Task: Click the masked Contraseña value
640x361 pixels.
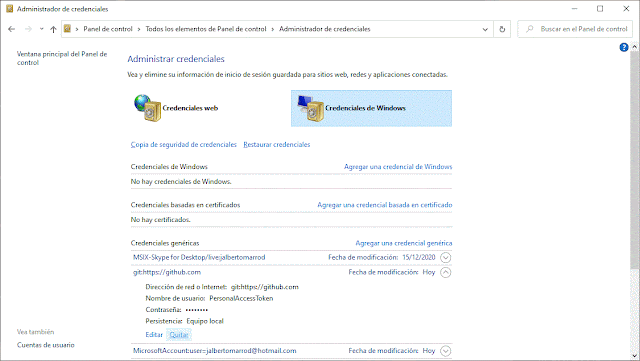Action: (x=197, y=310)
